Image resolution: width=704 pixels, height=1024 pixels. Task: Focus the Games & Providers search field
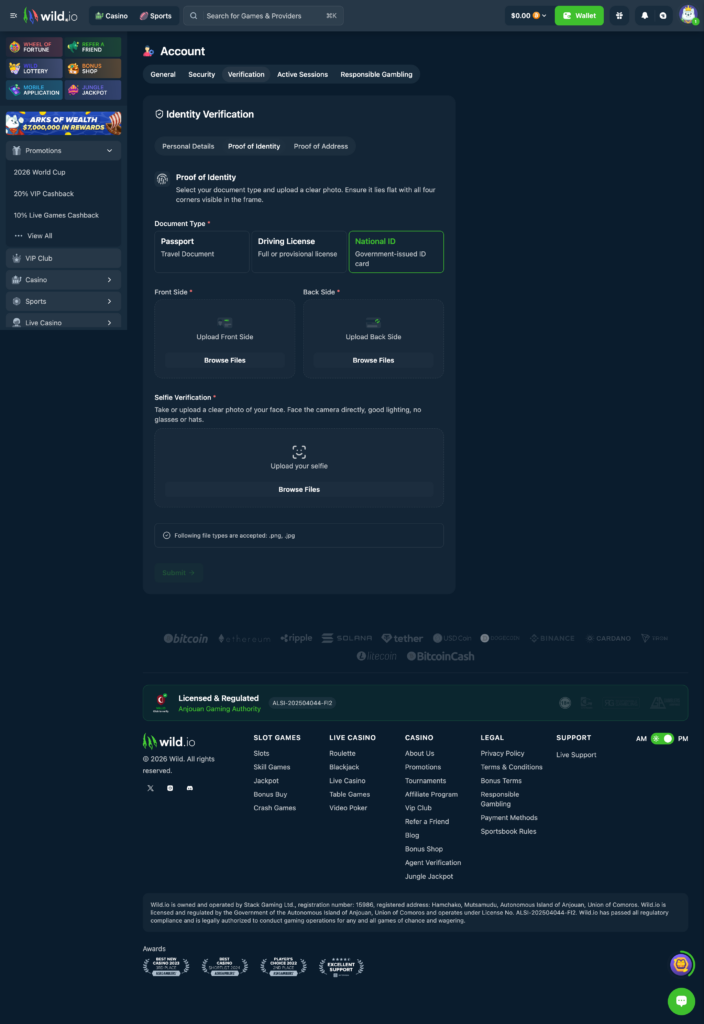click(264, 16)
